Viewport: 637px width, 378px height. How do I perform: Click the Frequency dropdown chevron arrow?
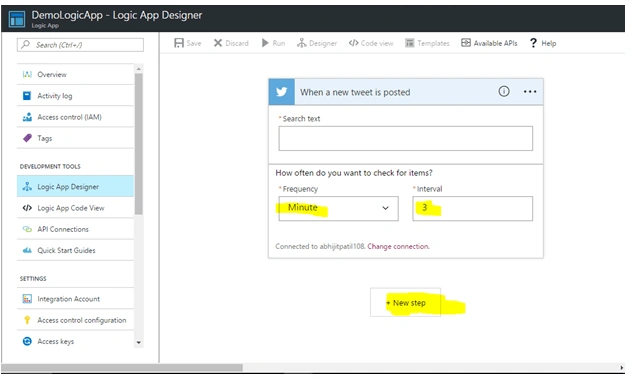385,208
